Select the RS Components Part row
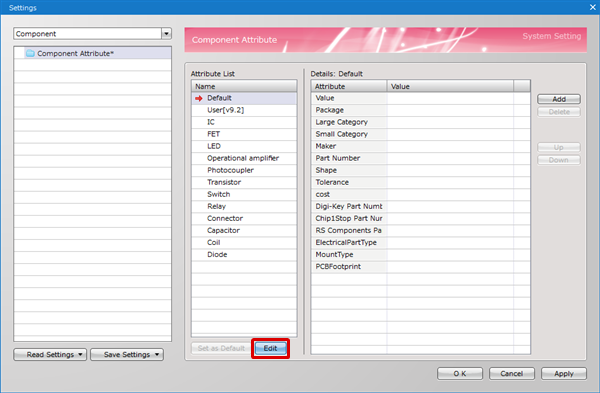The width and height of the screenshot is (600, 393). pyautogui.click(x=421, y=230)
